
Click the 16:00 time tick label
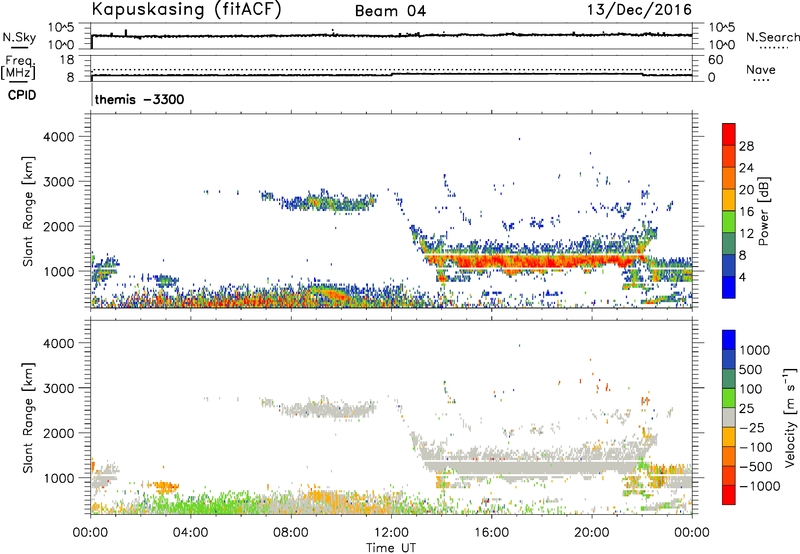pos(491,533)
